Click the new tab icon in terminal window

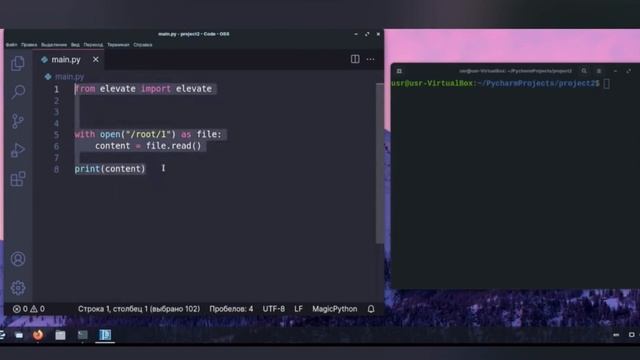(399, 71)
